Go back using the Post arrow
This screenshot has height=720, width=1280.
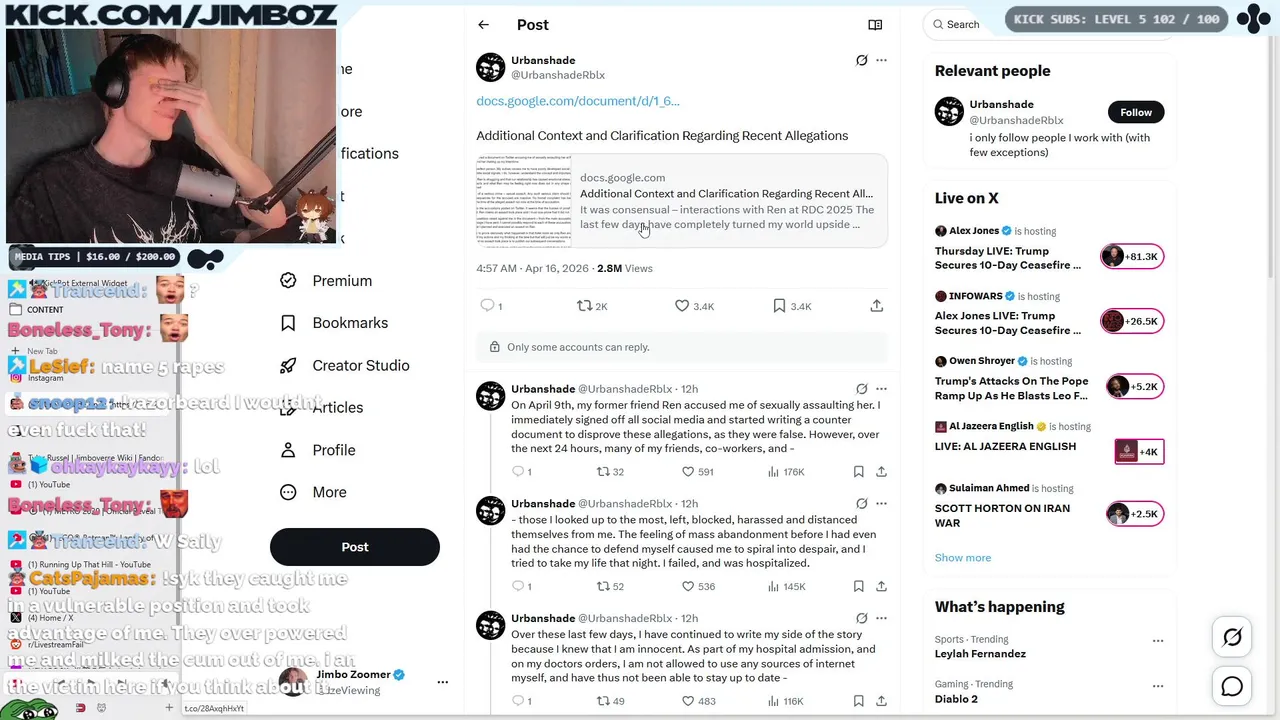(483, 25)
